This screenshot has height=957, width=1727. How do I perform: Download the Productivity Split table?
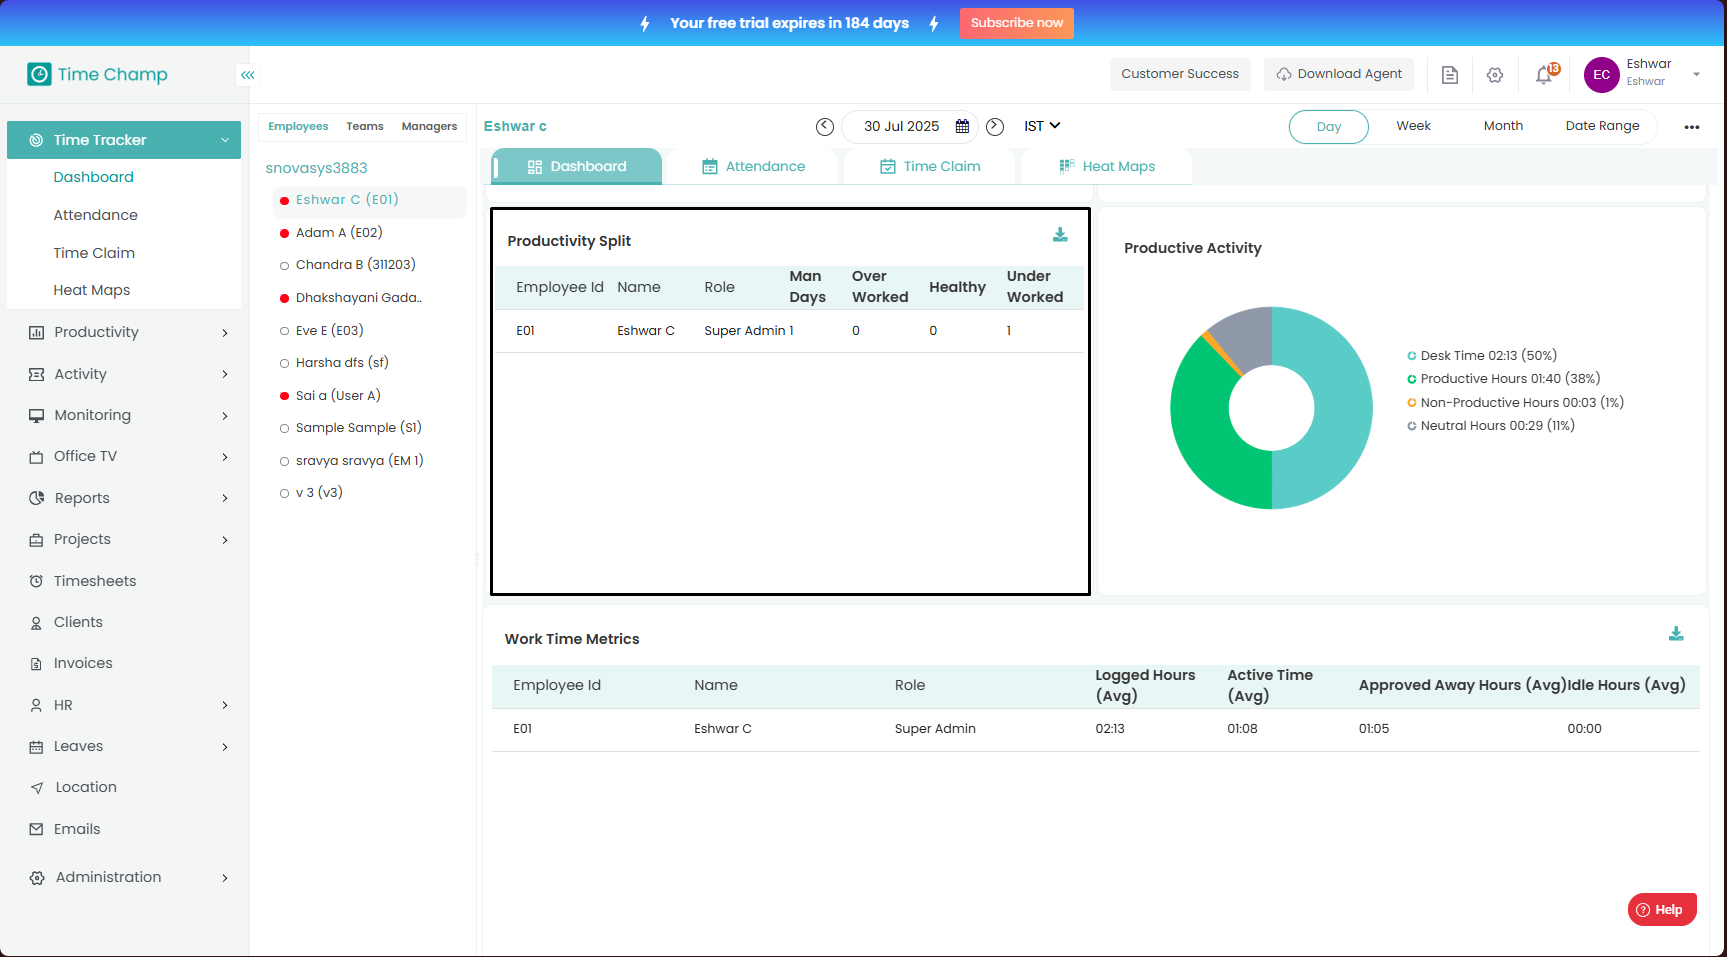tap(1060, 235)
